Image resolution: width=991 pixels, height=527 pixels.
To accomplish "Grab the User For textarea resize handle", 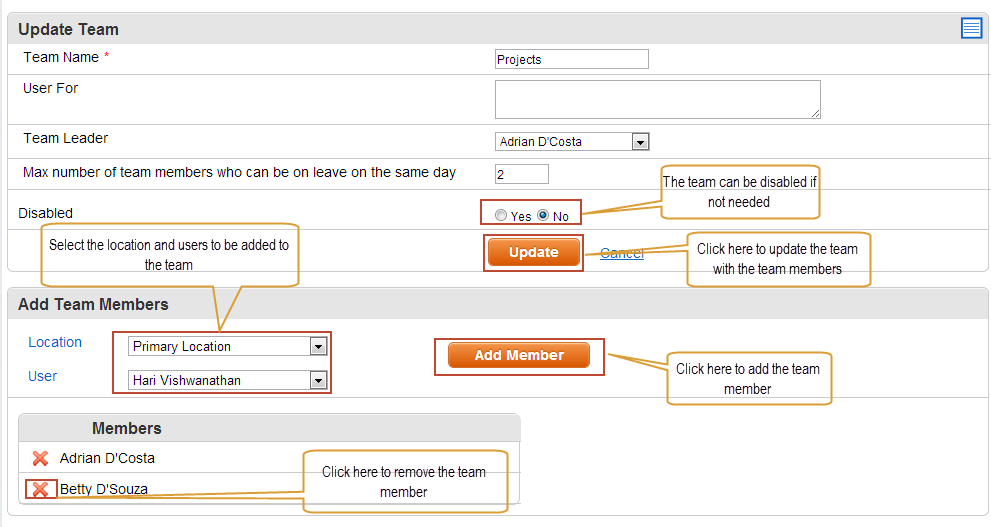I will (815, 114).
